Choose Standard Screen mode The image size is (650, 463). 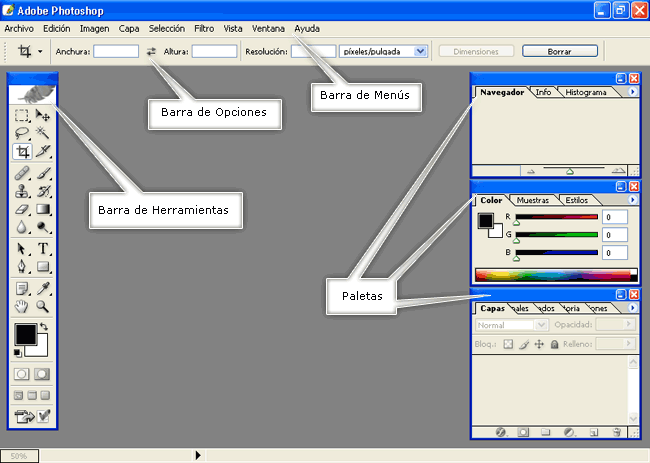19,395
